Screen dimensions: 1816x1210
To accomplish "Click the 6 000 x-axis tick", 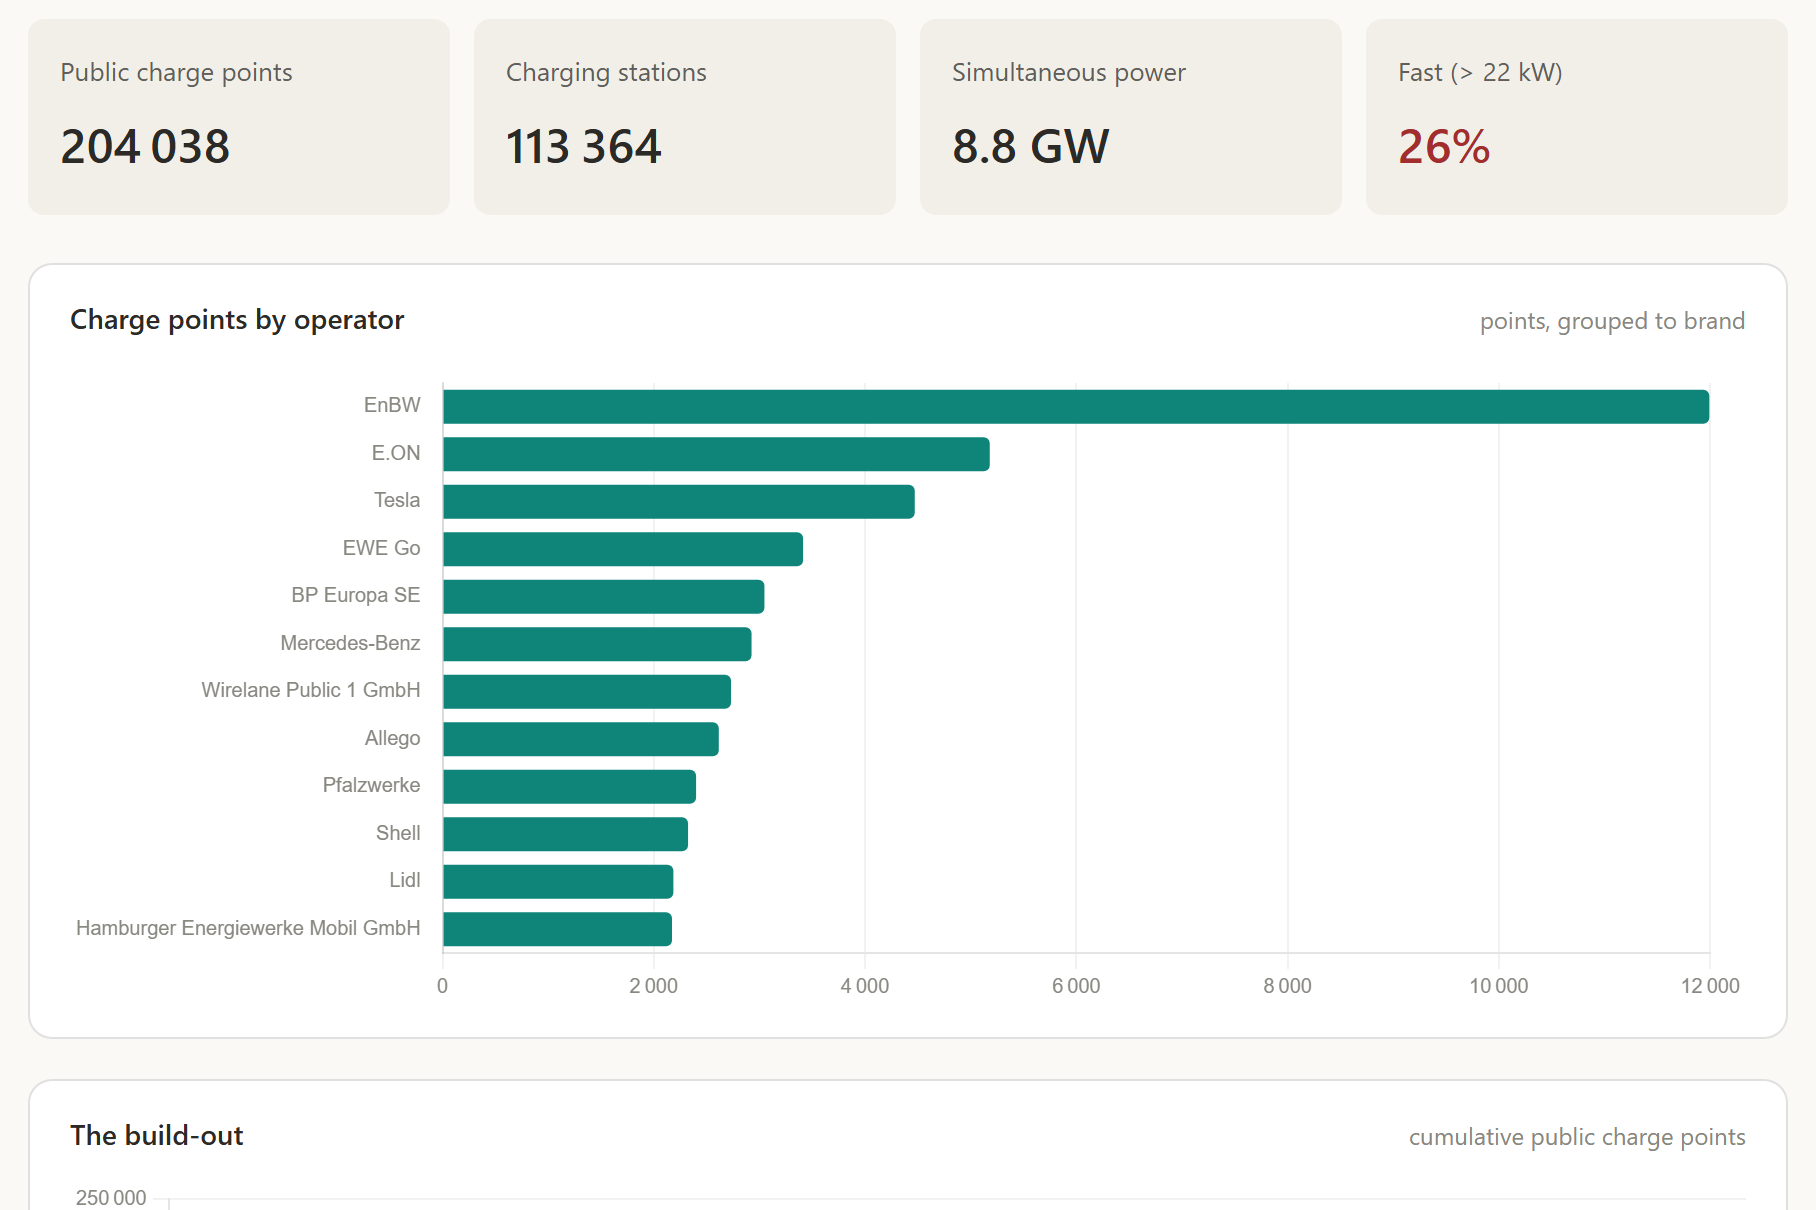I will 1076,986.
